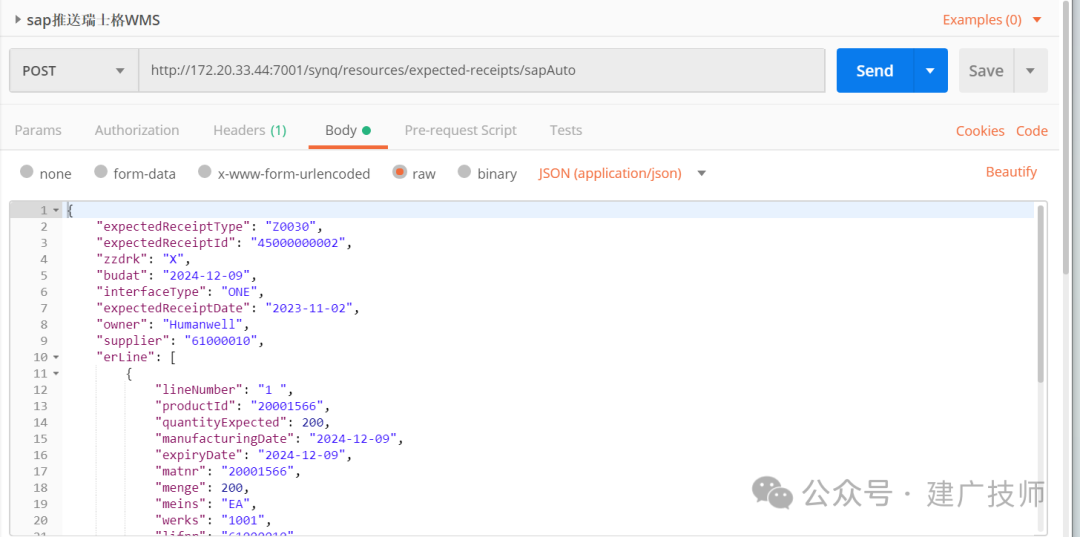Viewport: 1080px width, 537px height.
Task: Open the Examples (0) dropdown
Action: point(992,20)
